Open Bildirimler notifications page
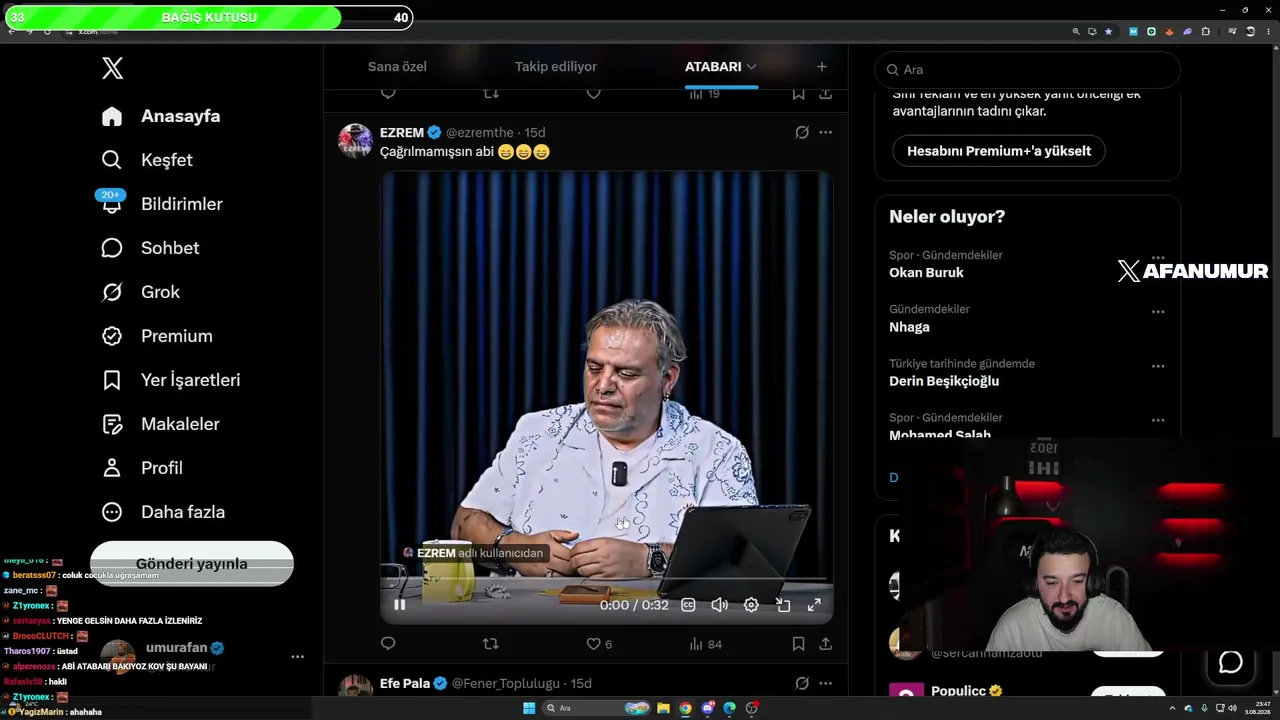The image size is (1280, 720). [162, 204]
